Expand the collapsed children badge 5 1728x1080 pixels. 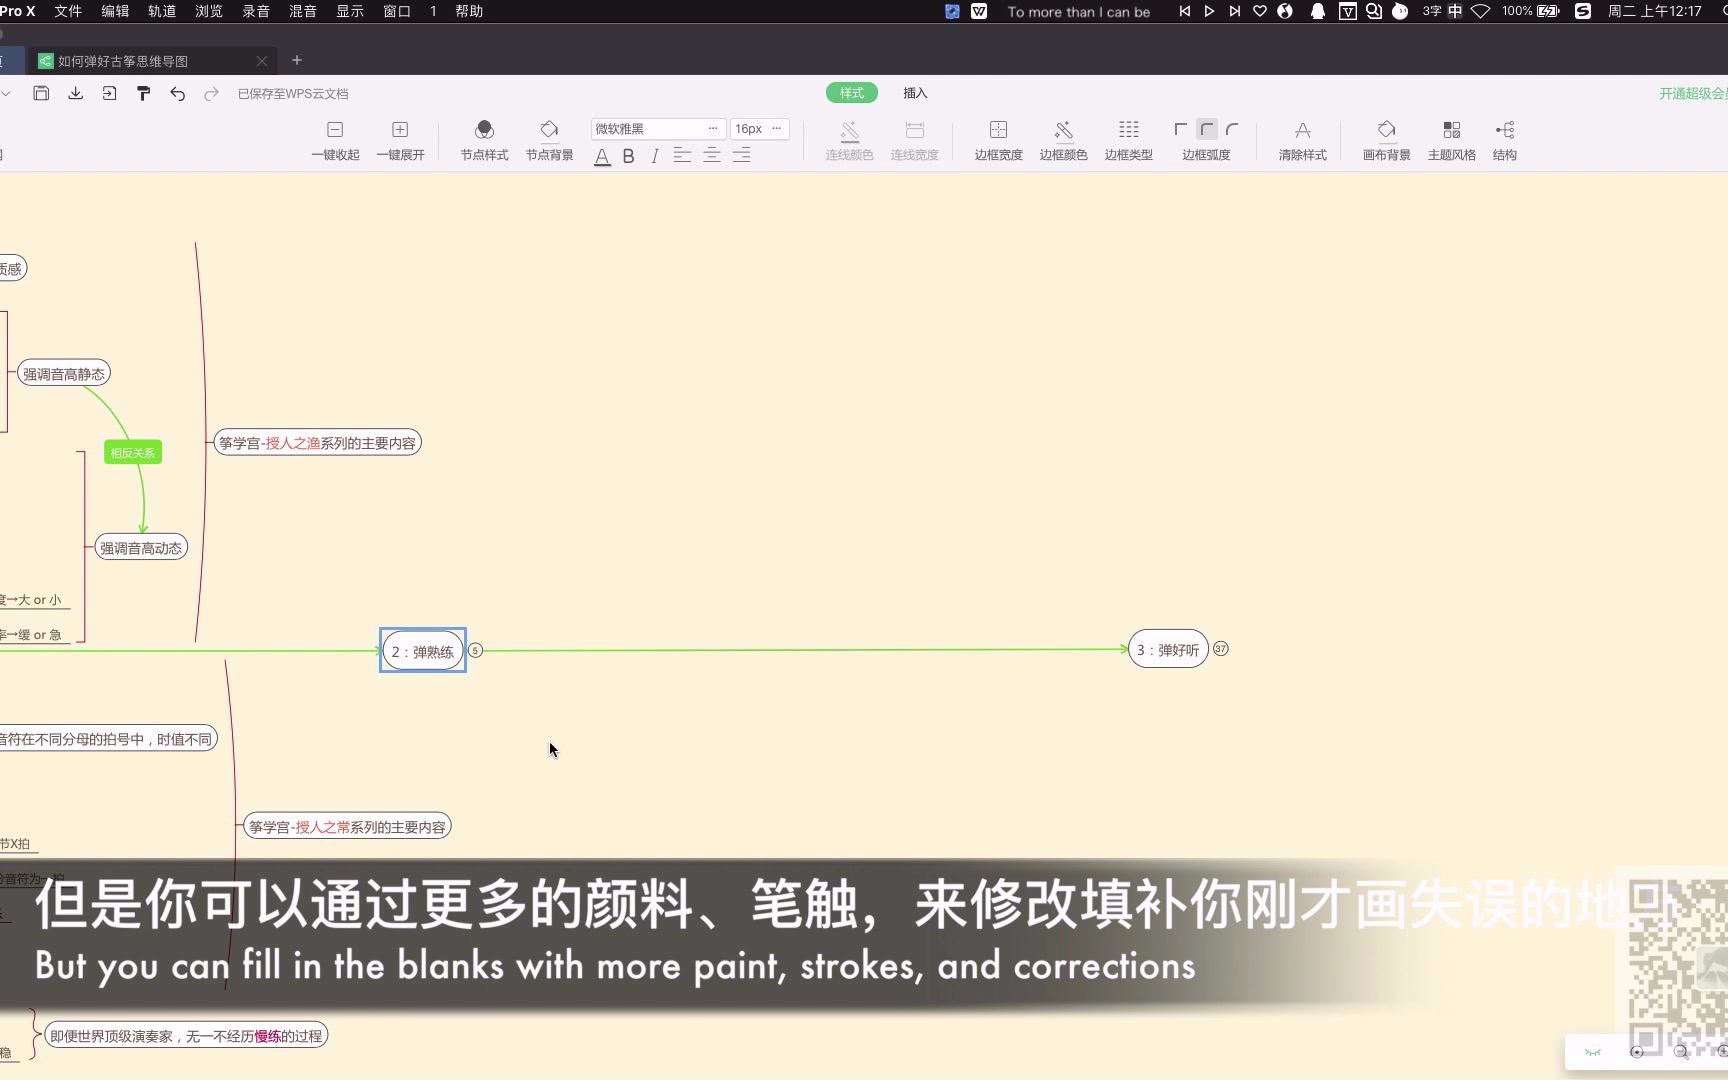click(x=476, y=650)
